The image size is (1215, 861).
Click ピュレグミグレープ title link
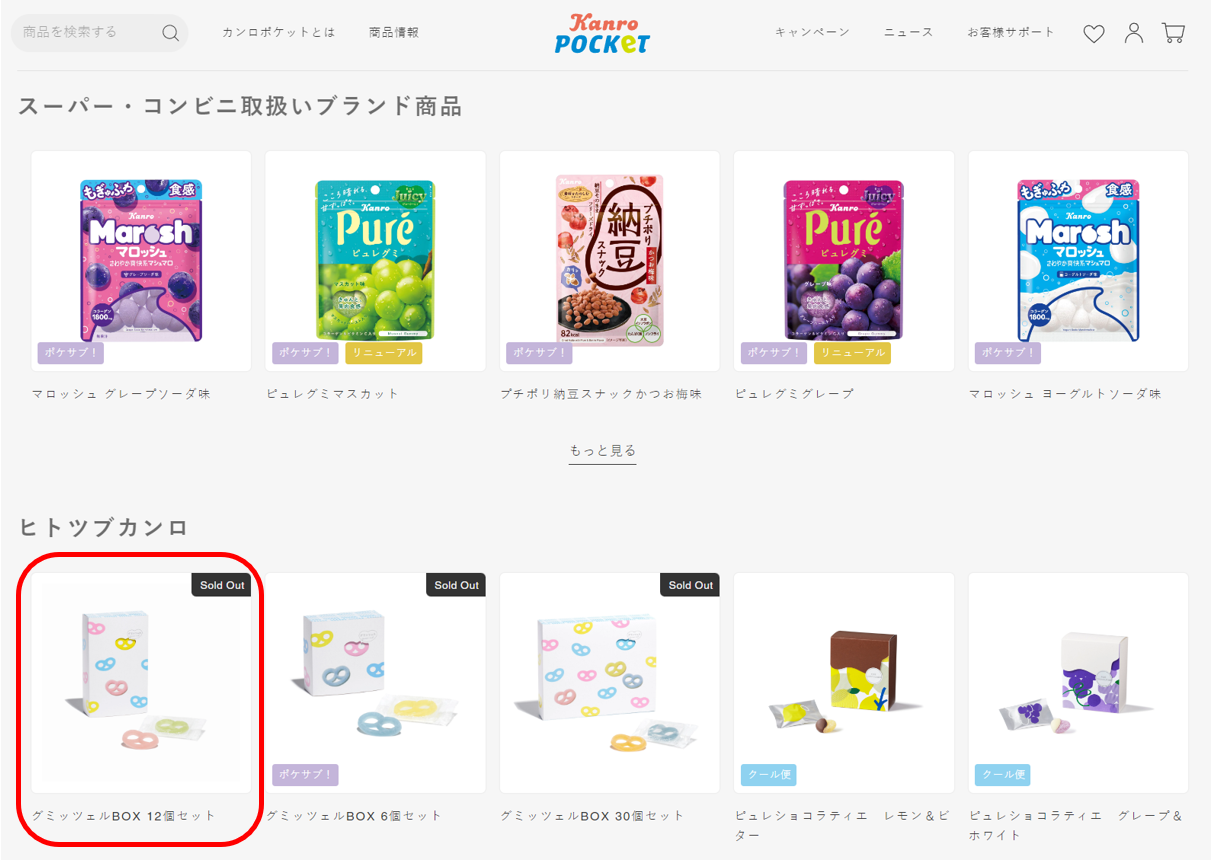click(795, 394)
